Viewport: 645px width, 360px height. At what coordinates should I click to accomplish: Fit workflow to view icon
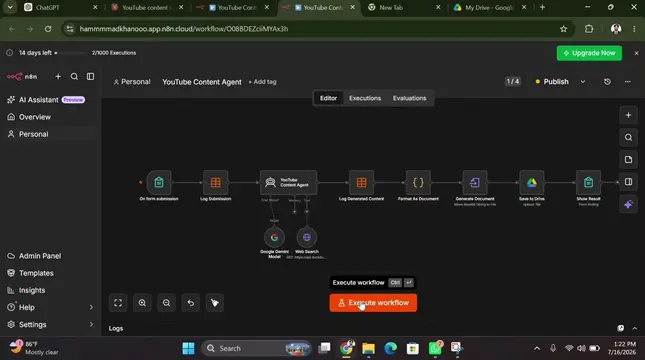coord(118,303)
